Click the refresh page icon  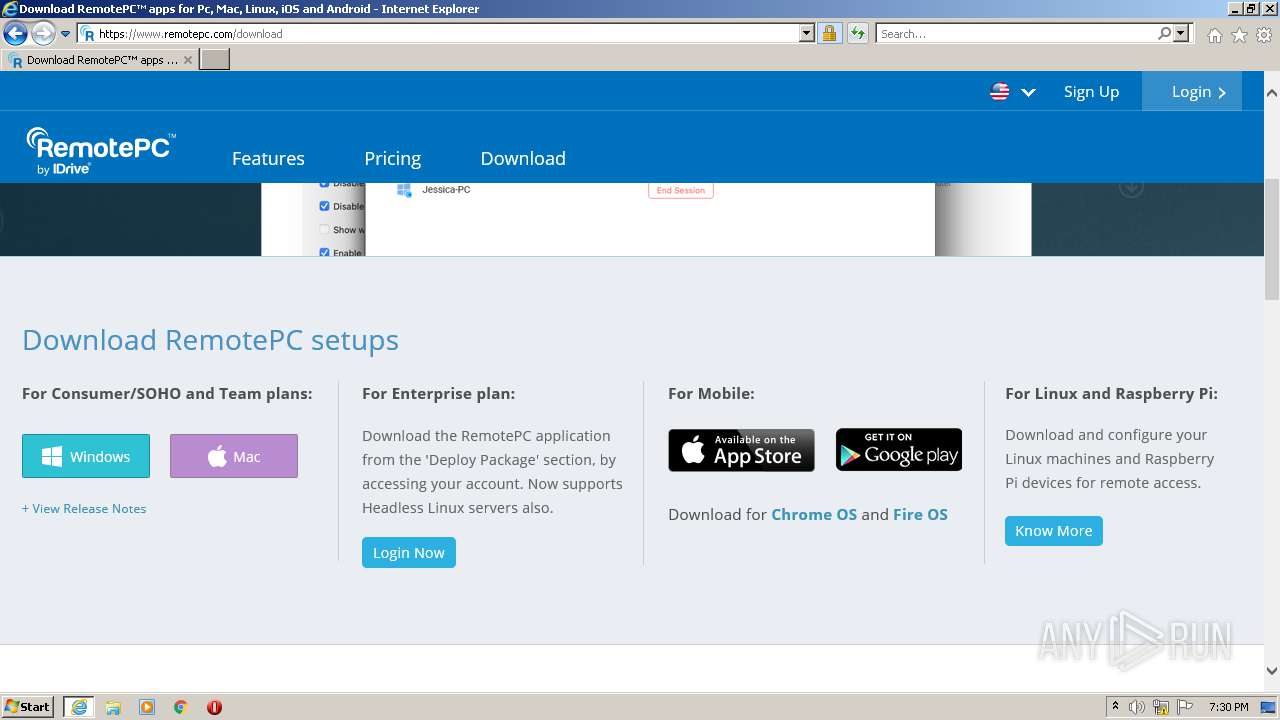pyautogui.click(x=858, y=34)
